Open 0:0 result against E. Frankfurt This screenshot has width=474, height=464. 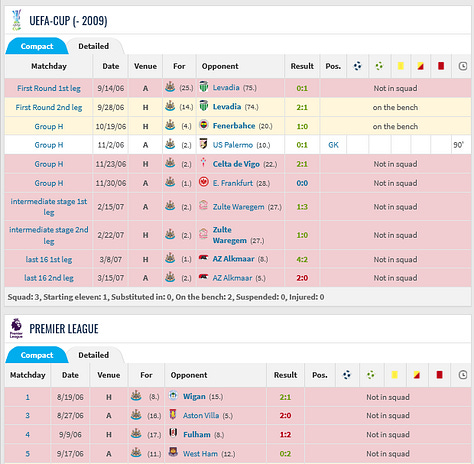tap(302, 183)
